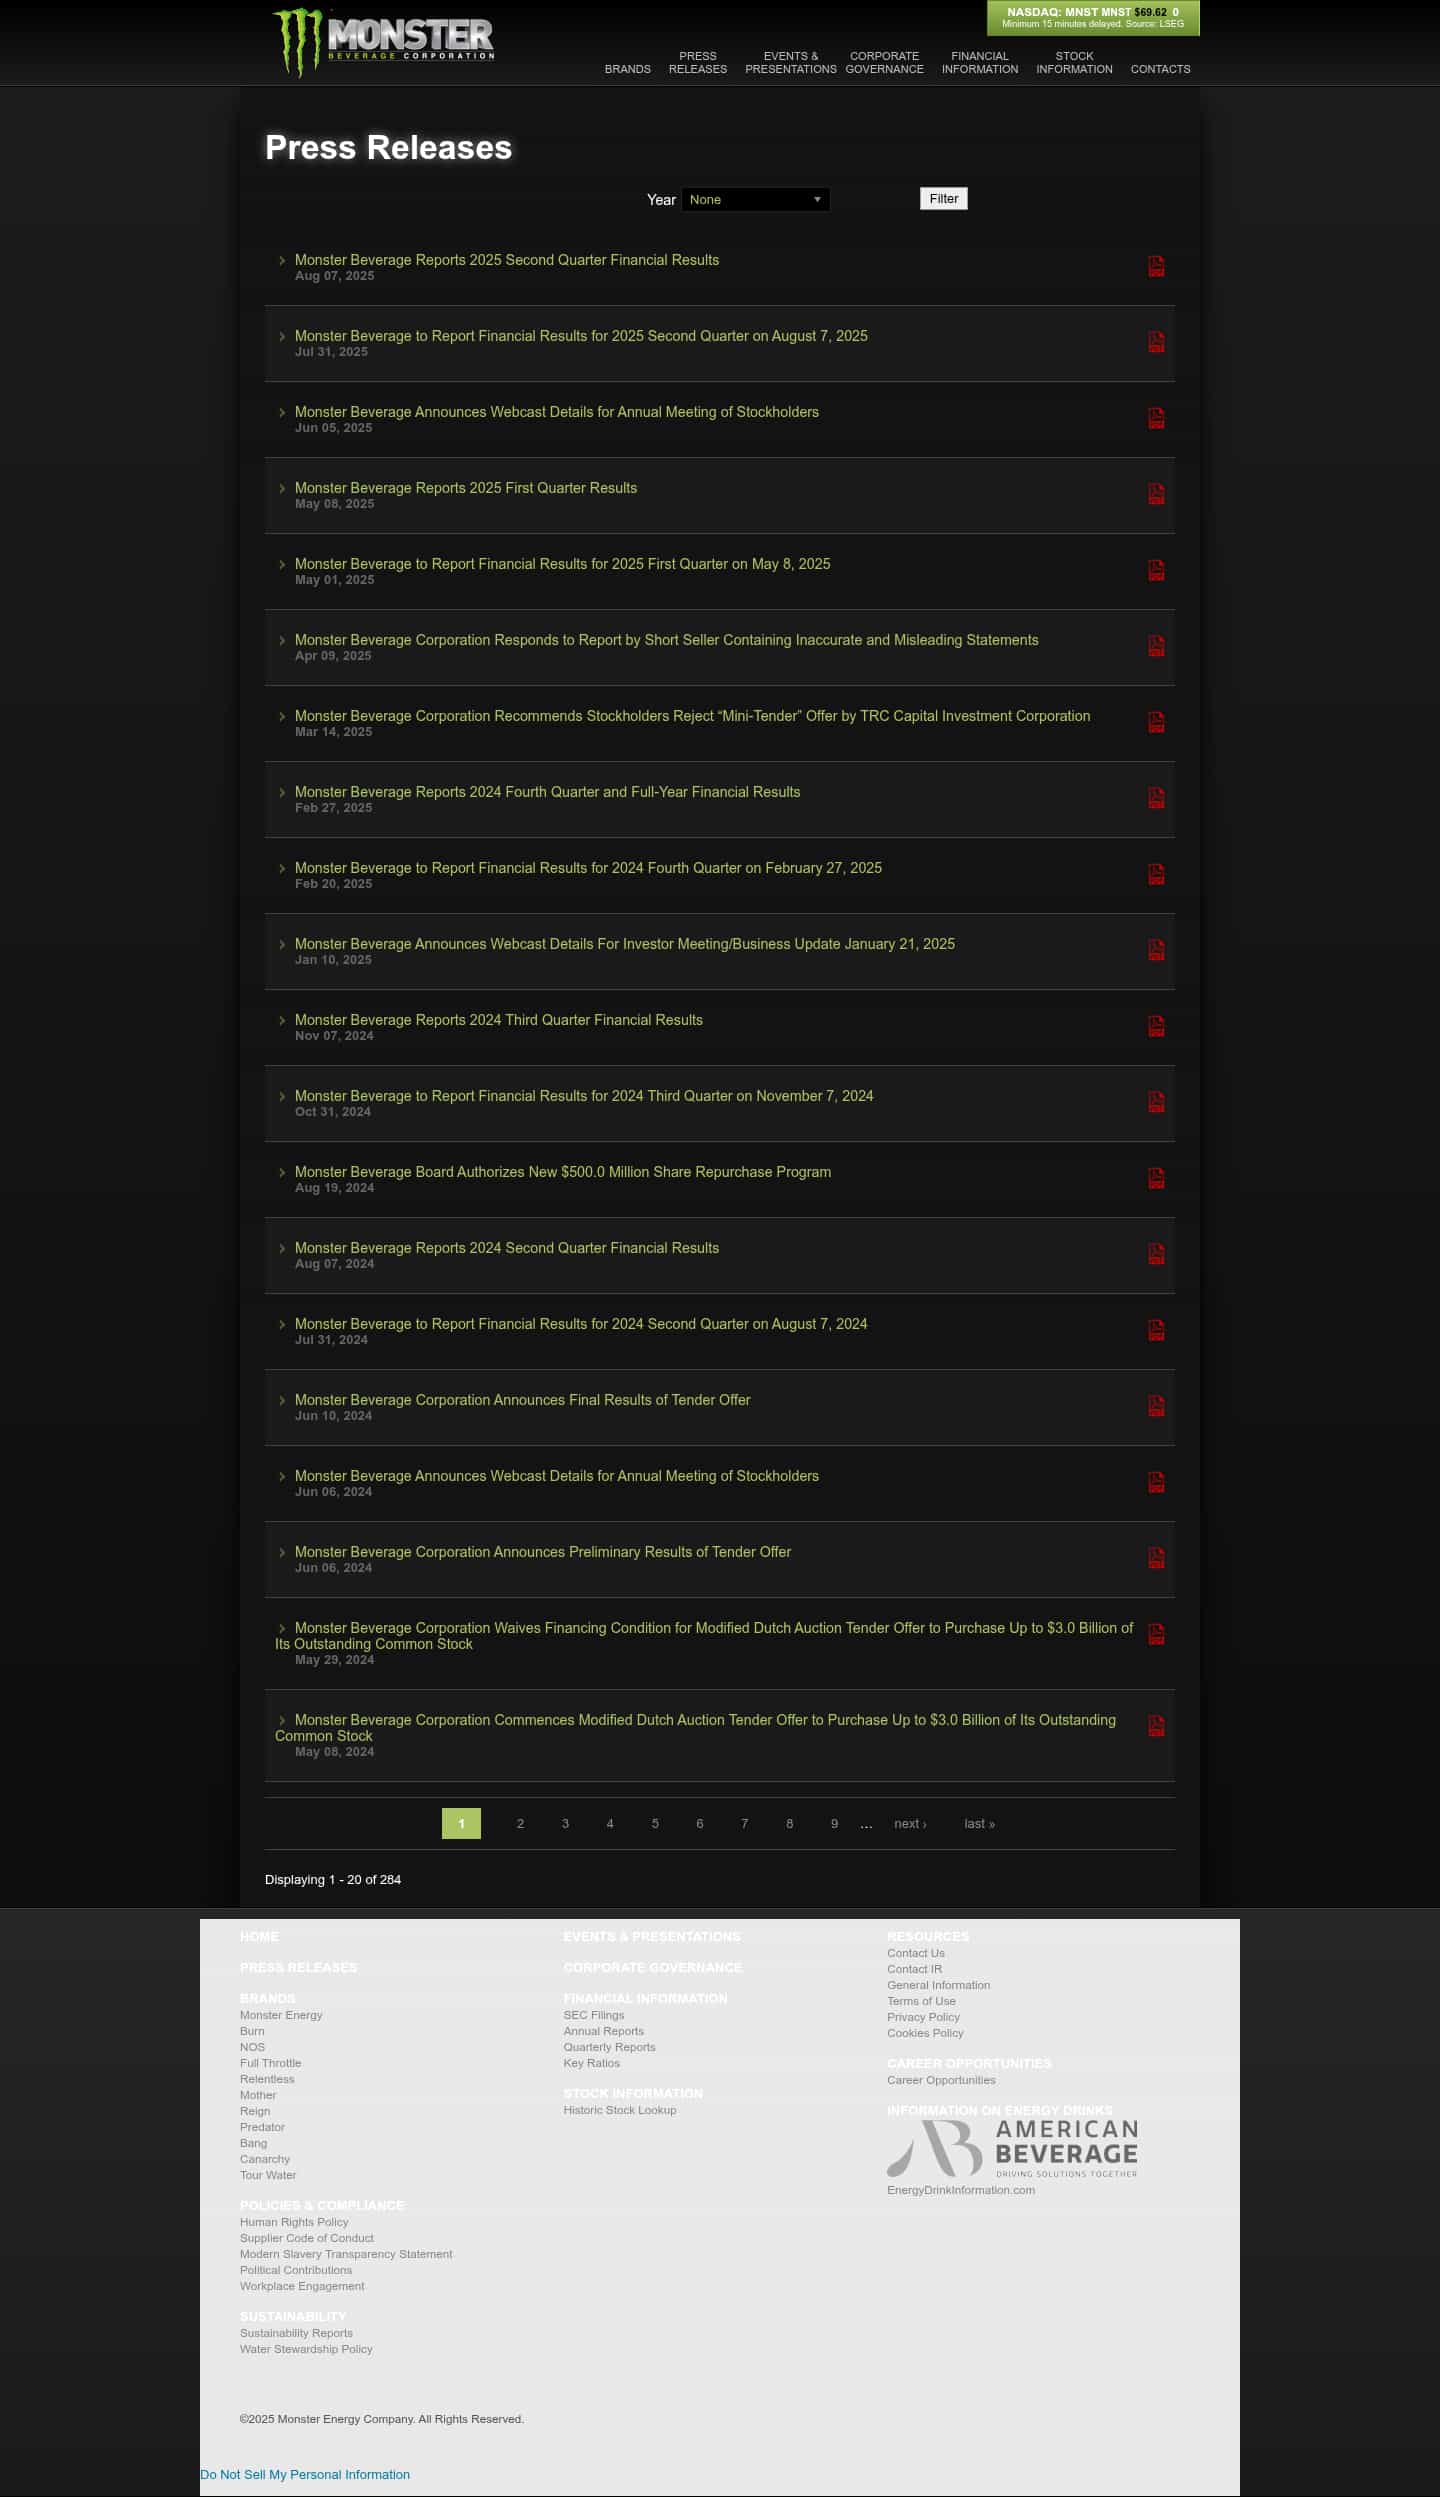Open PDF for Short Seller response release
The image size is (1440, 2497).
click(1156, 646)
